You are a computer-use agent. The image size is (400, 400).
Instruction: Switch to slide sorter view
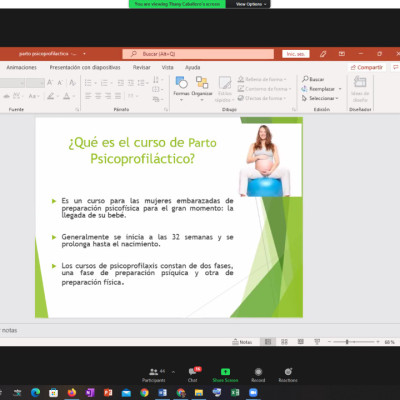coord(284,342)
